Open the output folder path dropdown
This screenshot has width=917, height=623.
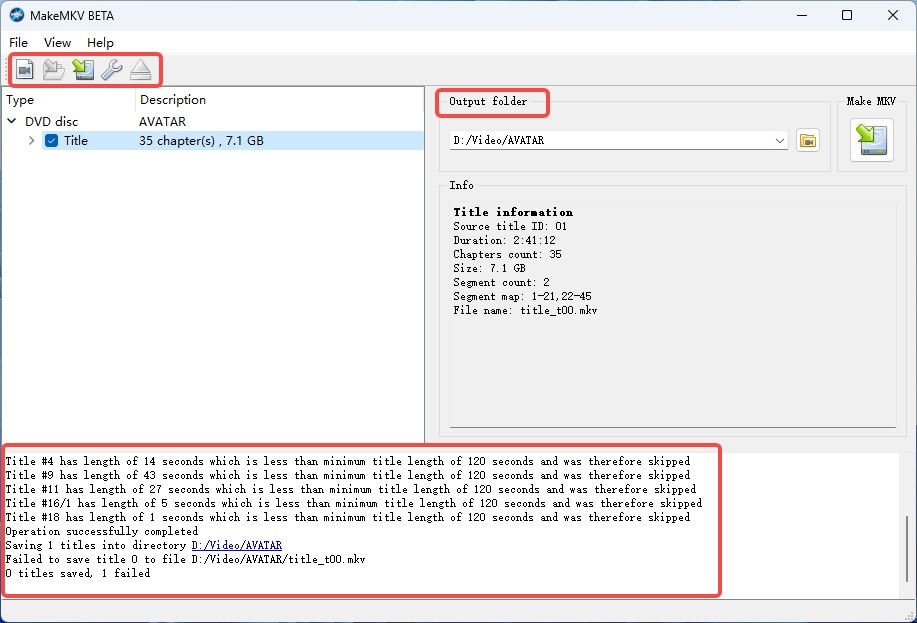(781, 141)
